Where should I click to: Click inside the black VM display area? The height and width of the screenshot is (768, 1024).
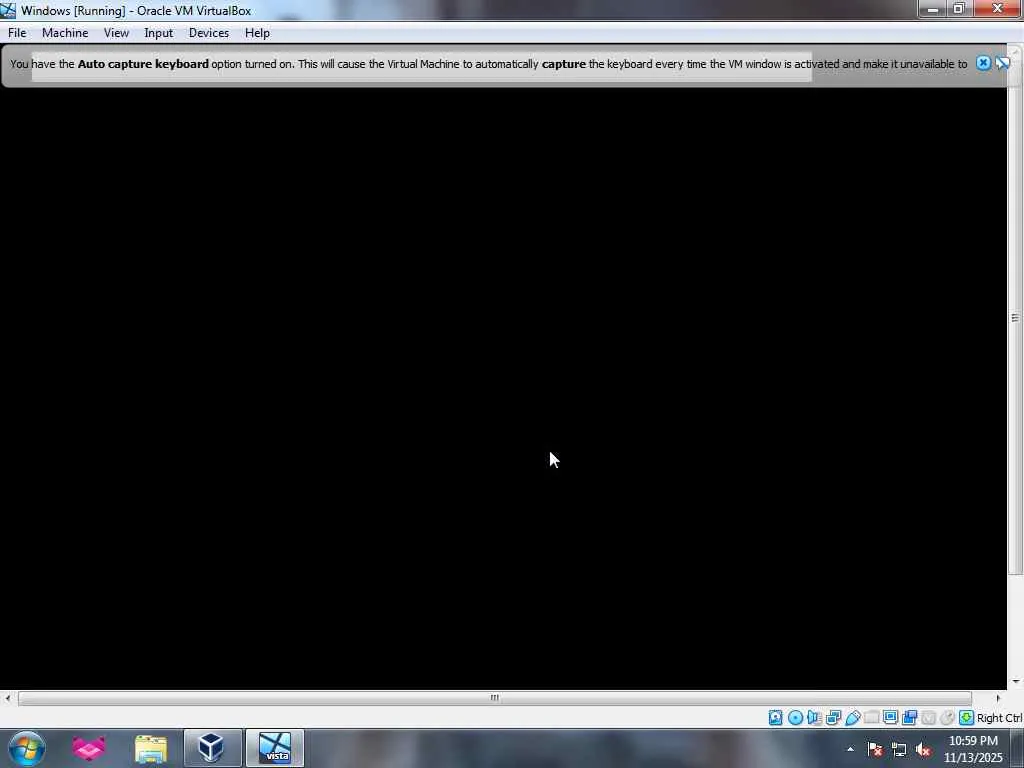click(503, 389)
